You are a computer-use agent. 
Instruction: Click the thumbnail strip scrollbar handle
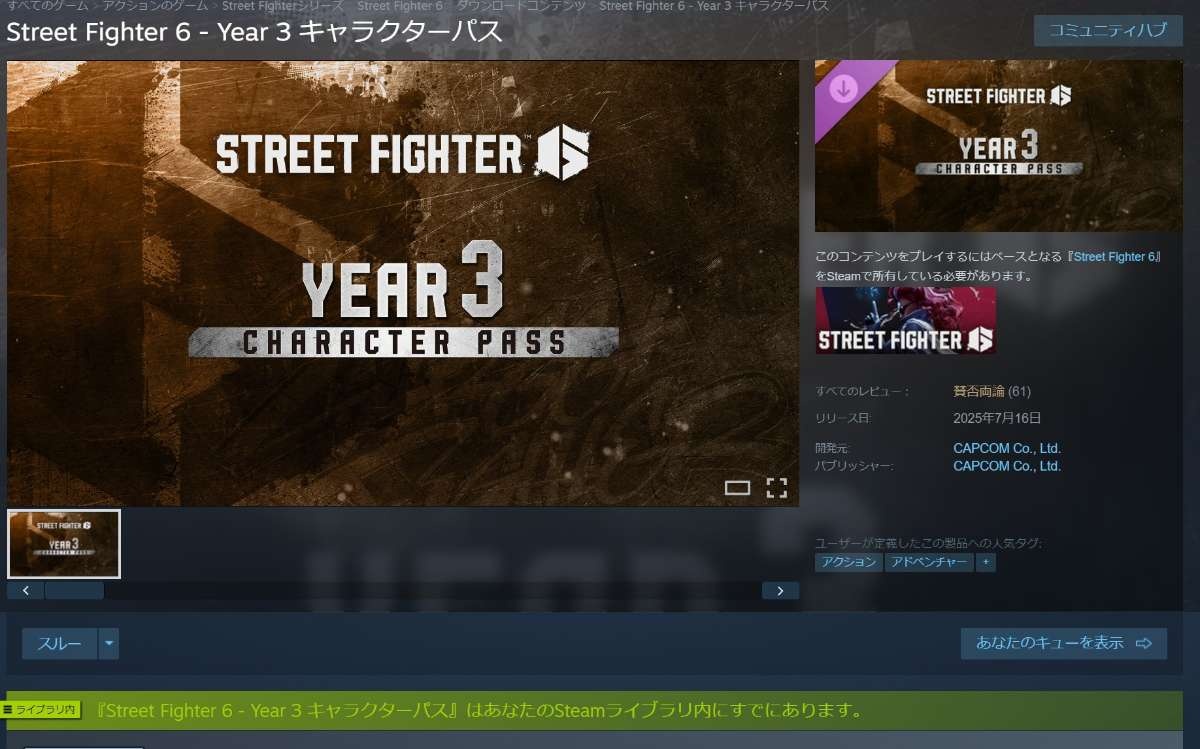coord(74,590)
